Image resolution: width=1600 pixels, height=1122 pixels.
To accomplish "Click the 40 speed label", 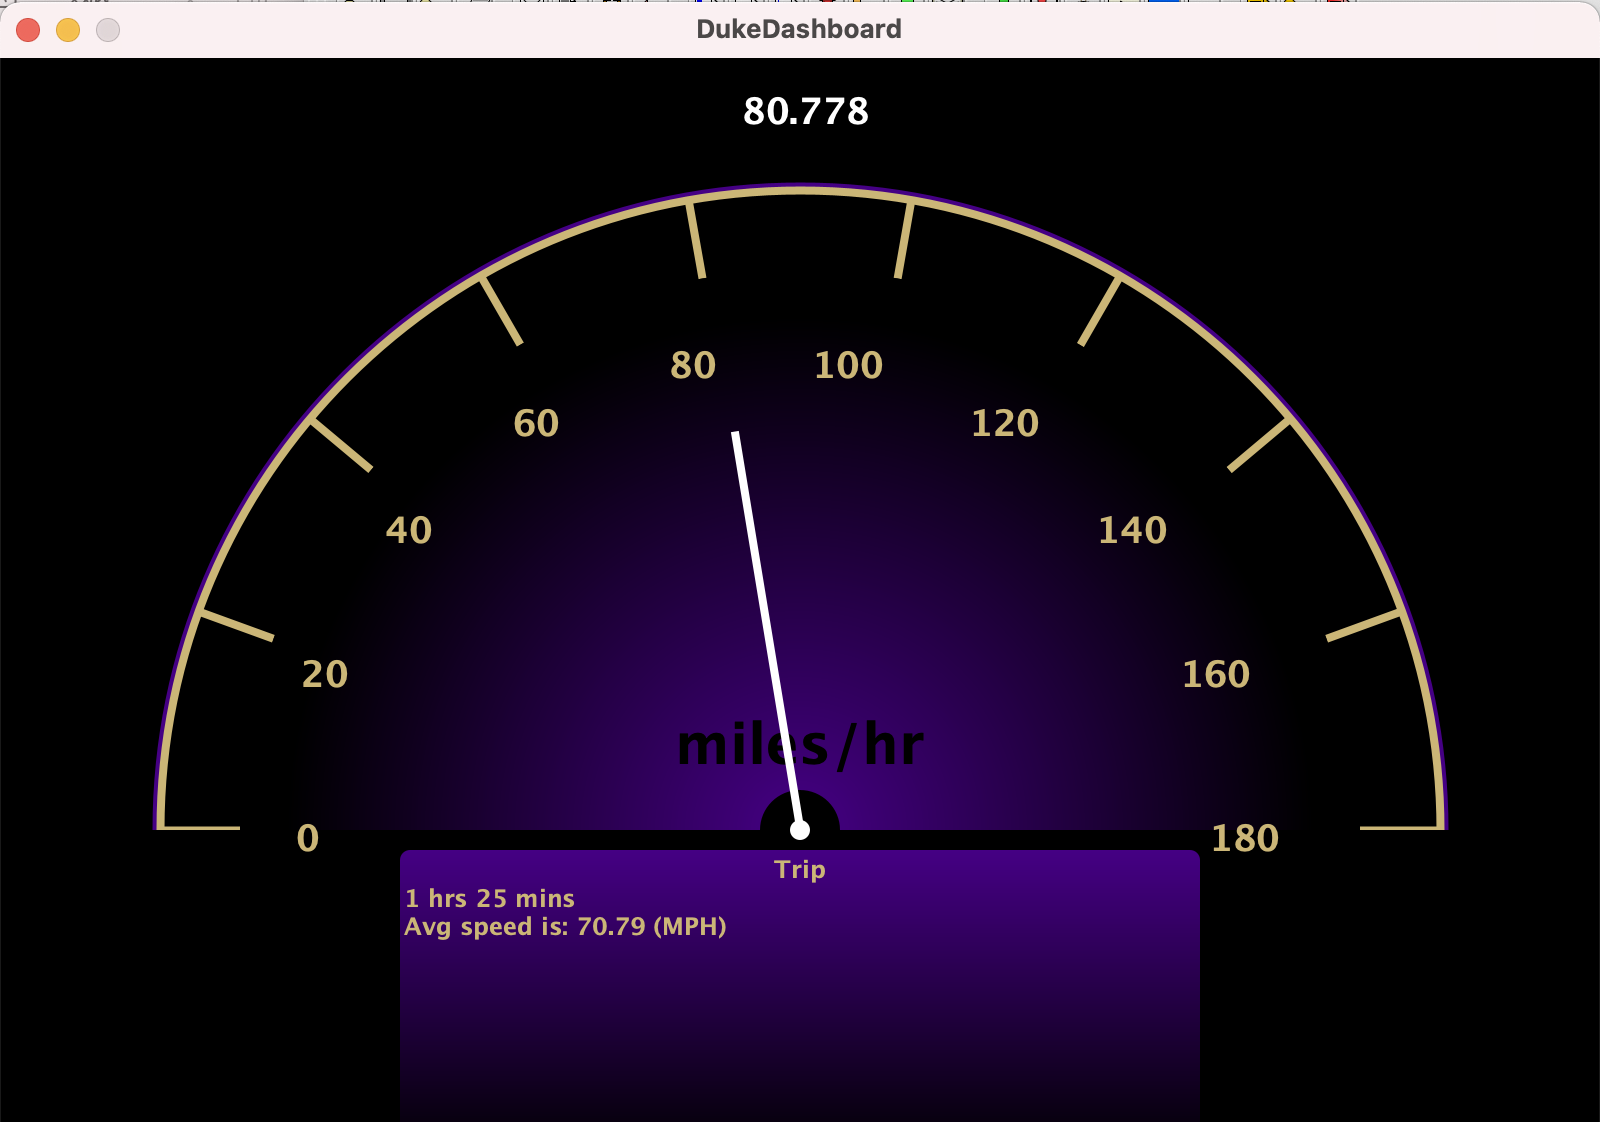I will 409,530.
